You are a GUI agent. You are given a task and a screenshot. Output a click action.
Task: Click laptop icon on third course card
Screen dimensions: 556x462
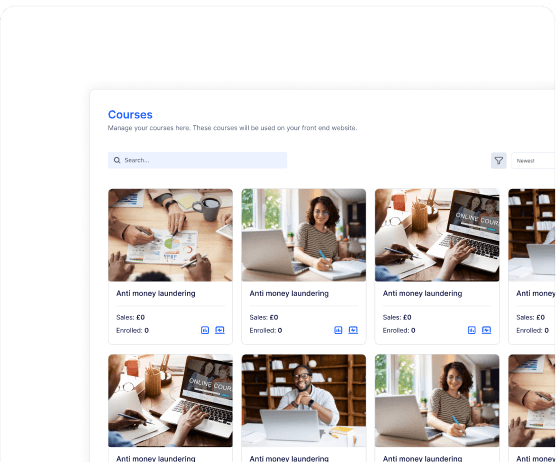click(x=486, y=330)
